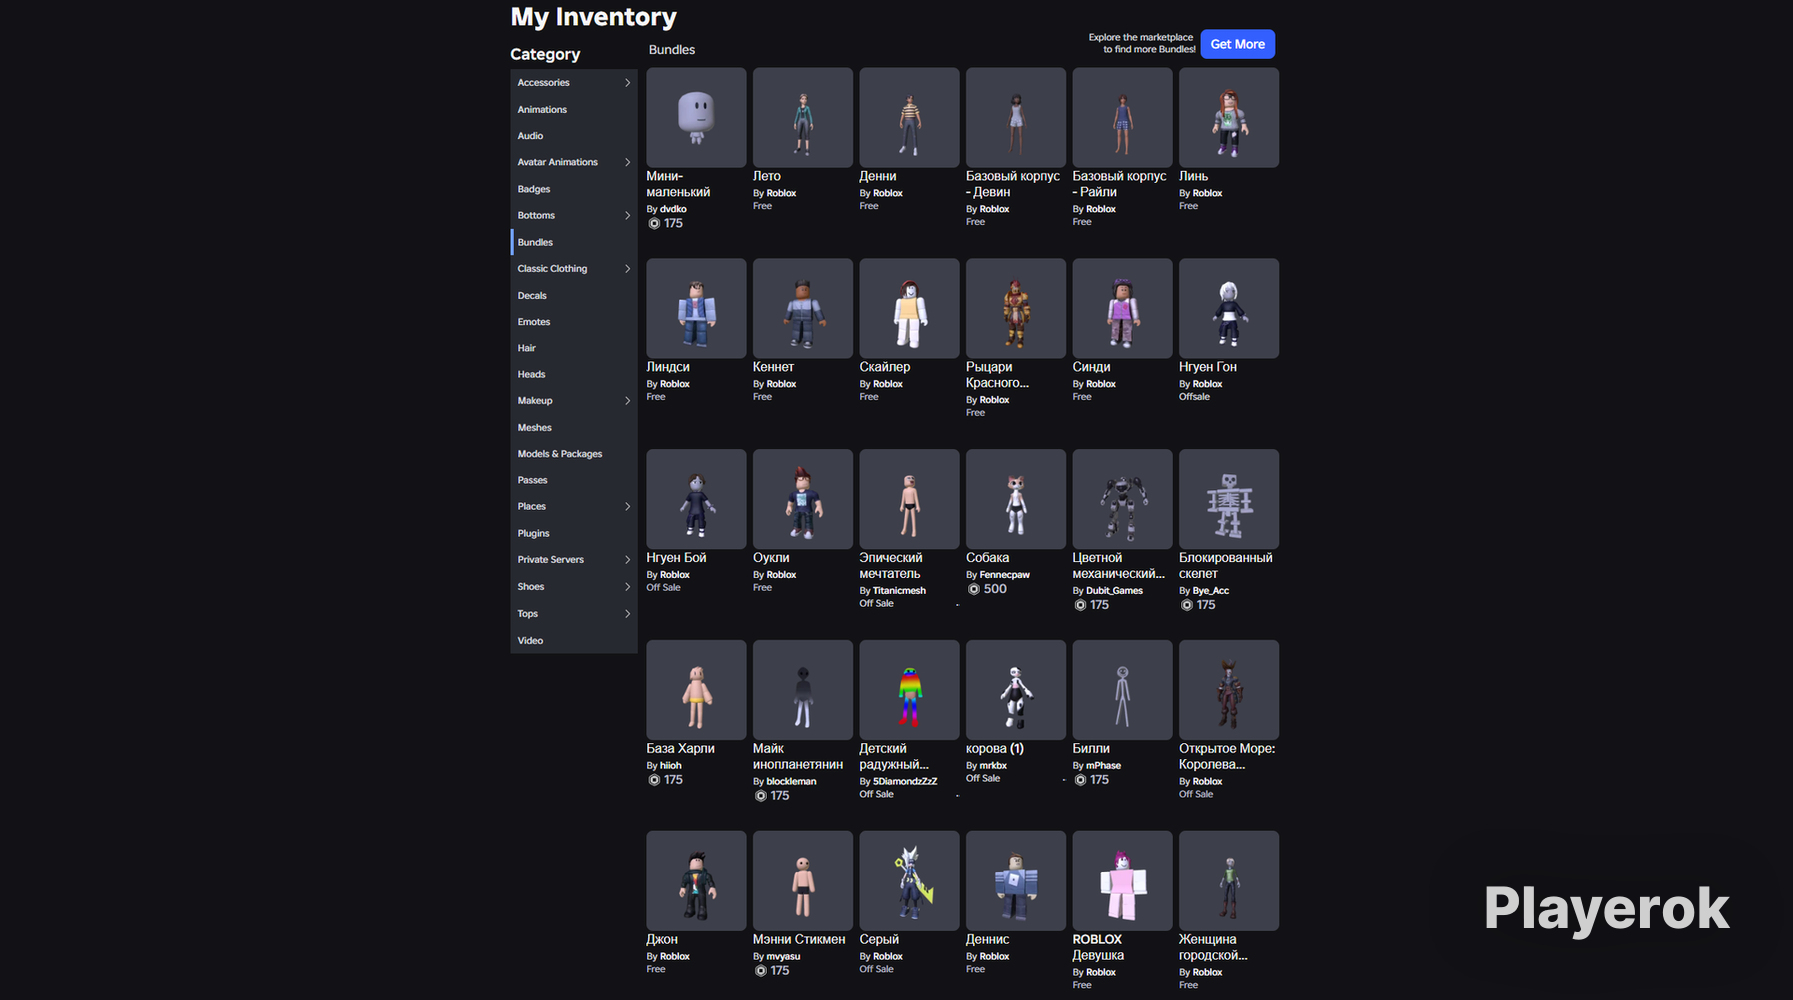Switch to the Emotes category
The width and height of the screenshot is (1793, 1000).
[x=574, y=322]
